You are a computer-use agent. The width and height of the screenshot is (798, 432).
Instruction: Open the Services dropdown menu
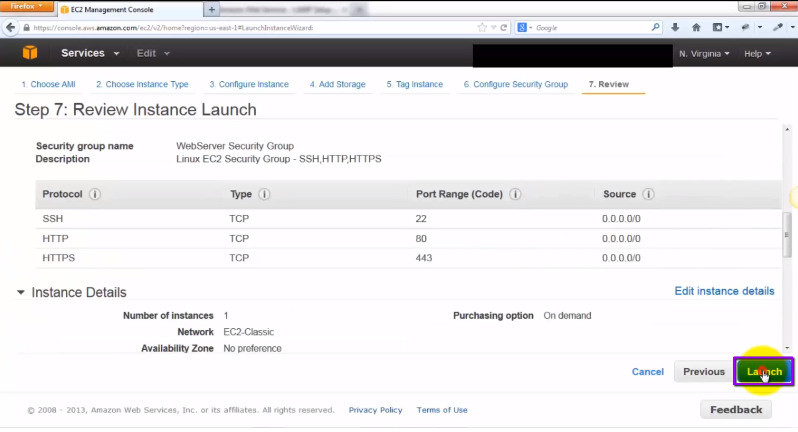click(90, 53)
